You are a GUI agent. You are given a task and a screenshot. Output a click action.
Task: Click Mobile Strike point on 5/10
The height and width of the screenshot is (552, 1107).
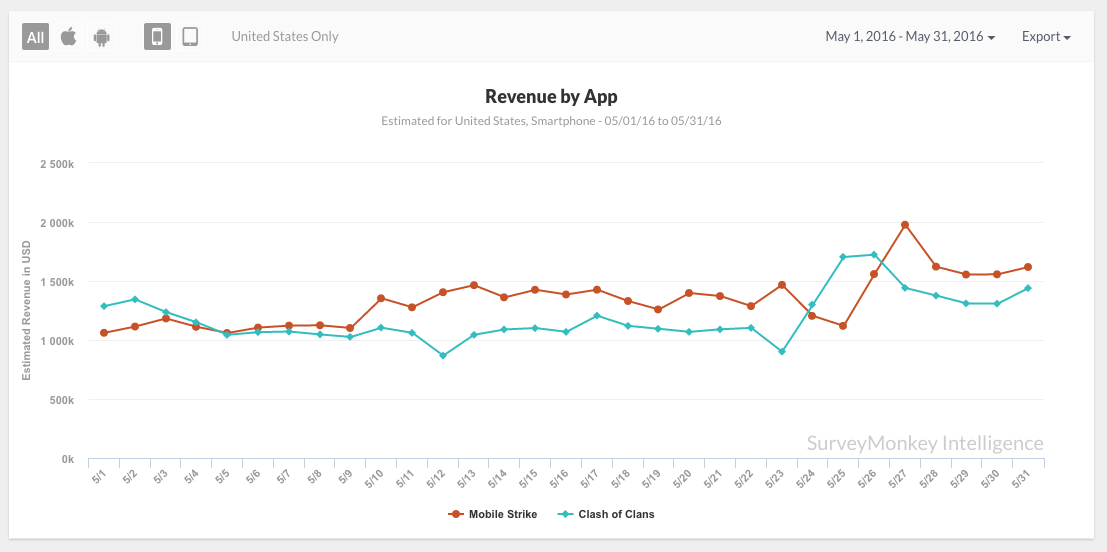(381, 298)
